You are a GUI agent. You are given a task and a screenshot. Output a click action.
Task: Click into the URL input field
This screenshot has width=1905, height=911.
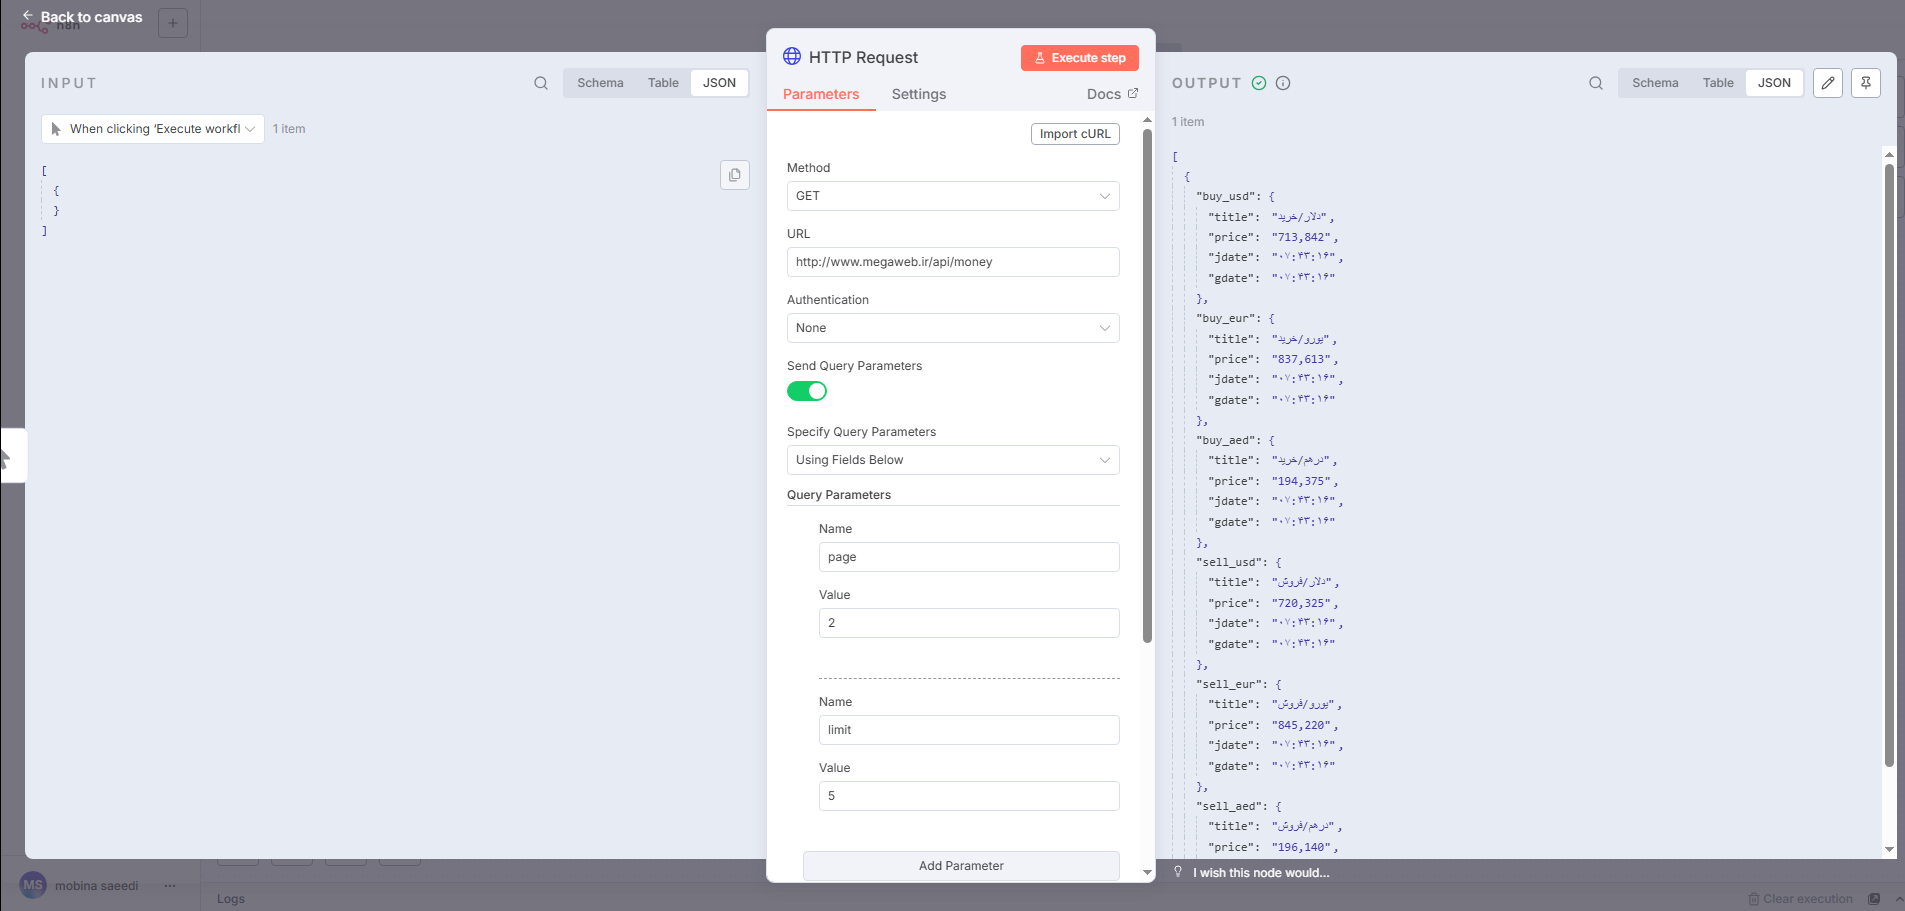[x=953, y=262]
